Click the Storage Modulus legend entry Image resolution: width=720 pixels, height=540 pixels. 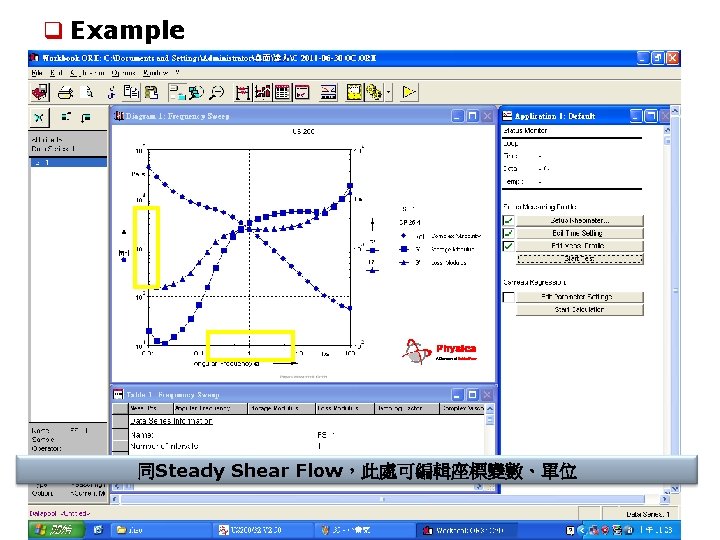(436, 249)
